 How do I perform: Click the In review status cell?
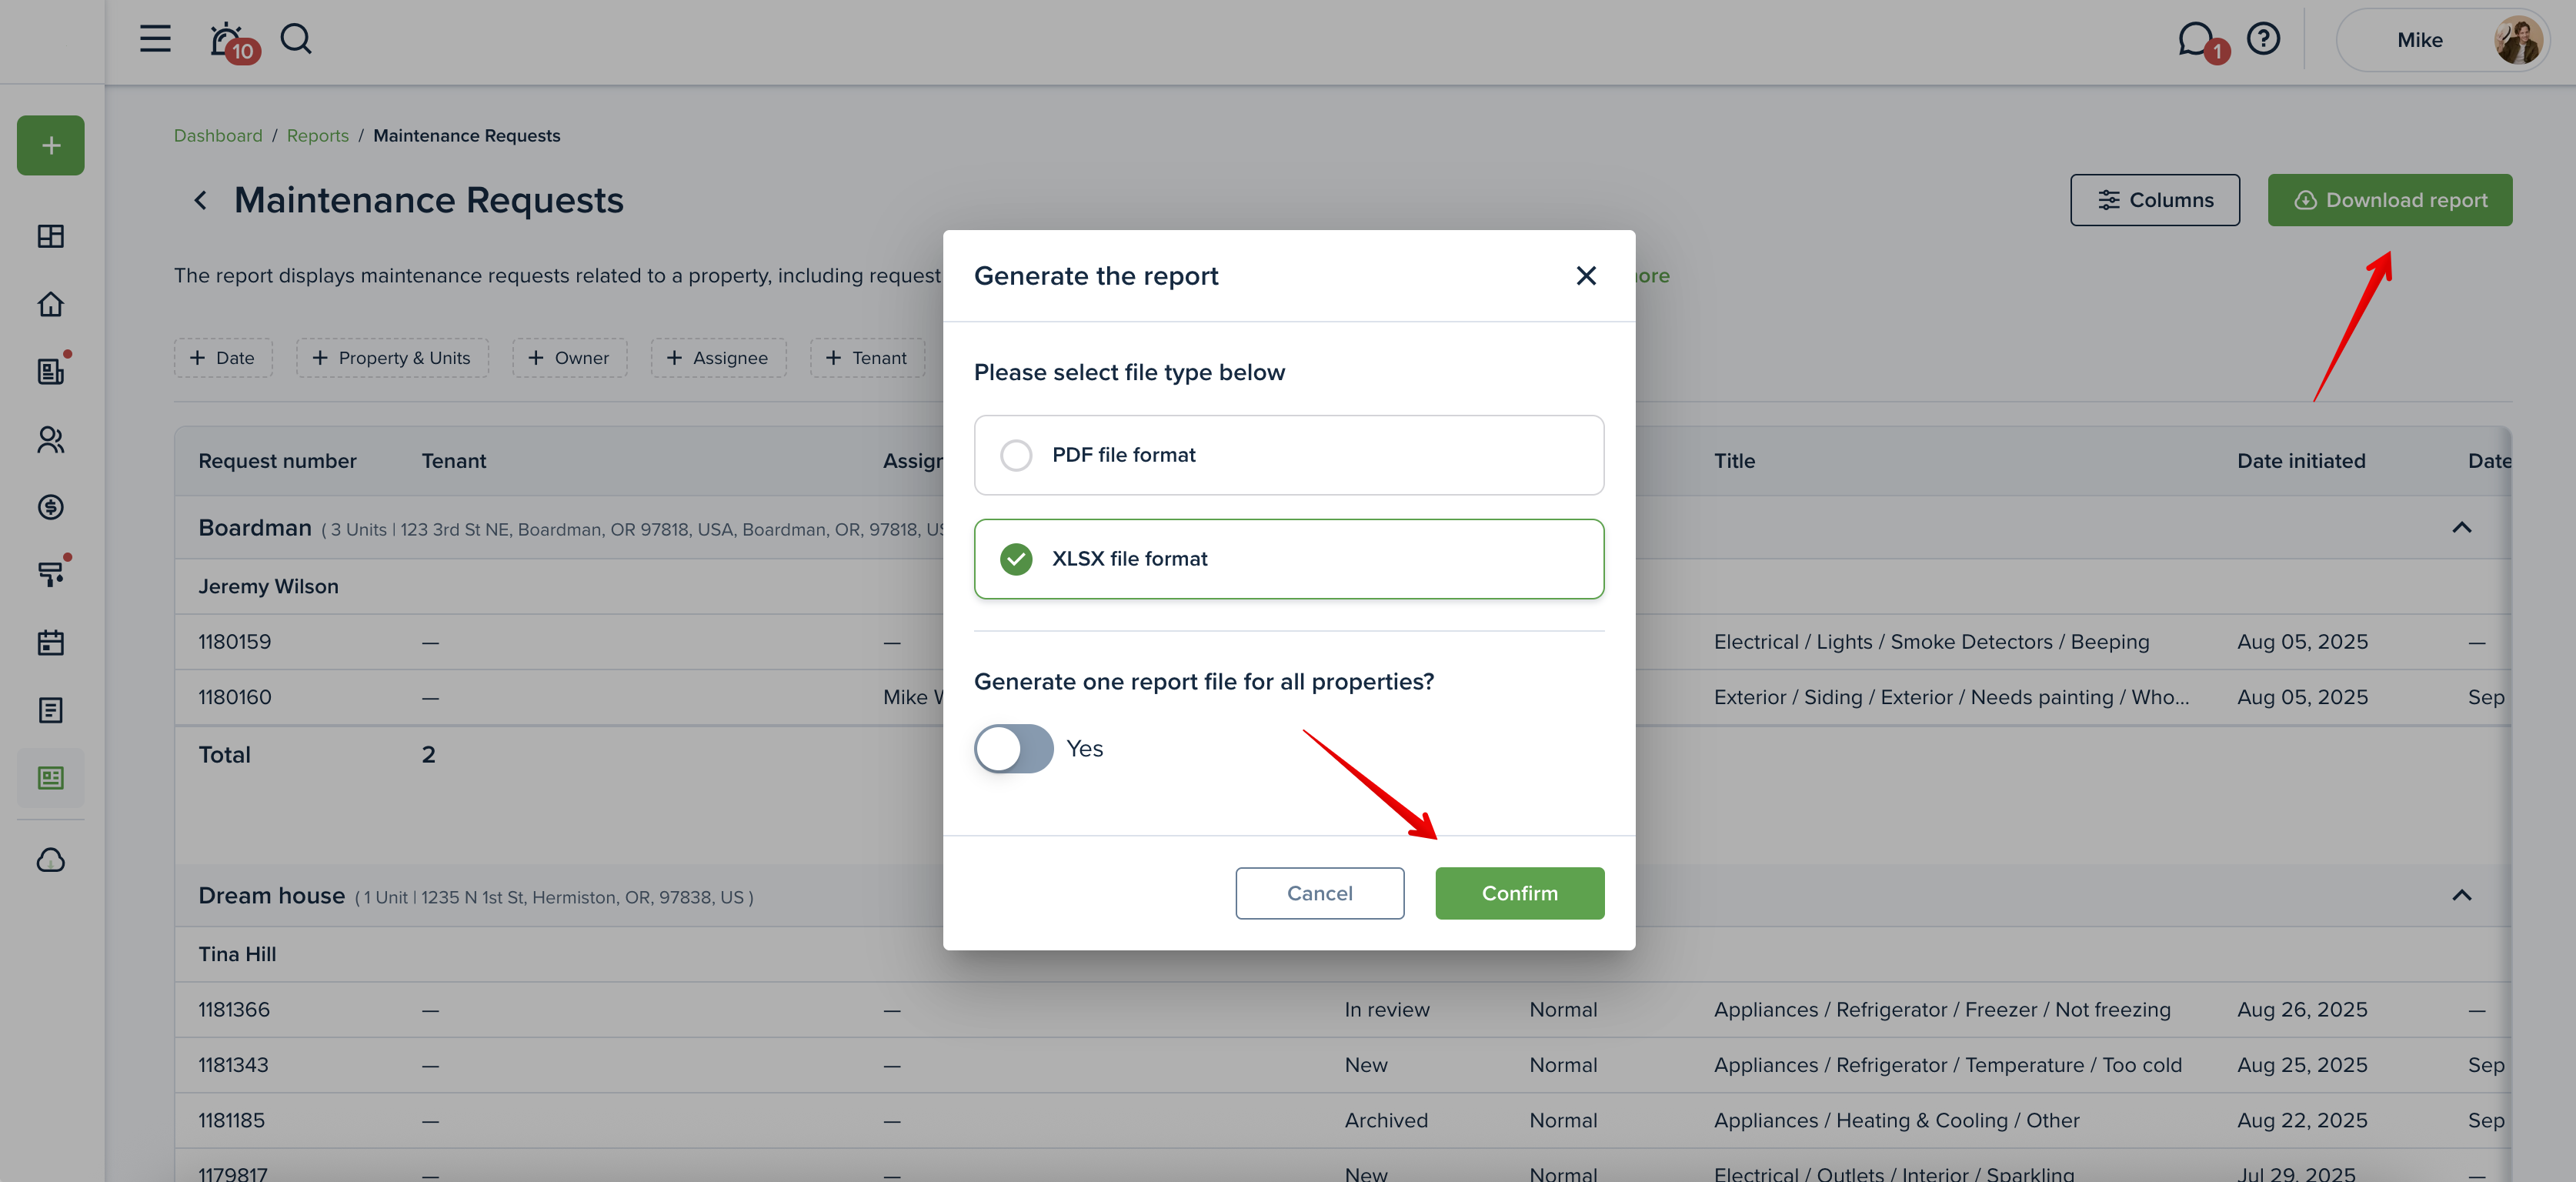pyautogui.click(x=1387, y=1010)
